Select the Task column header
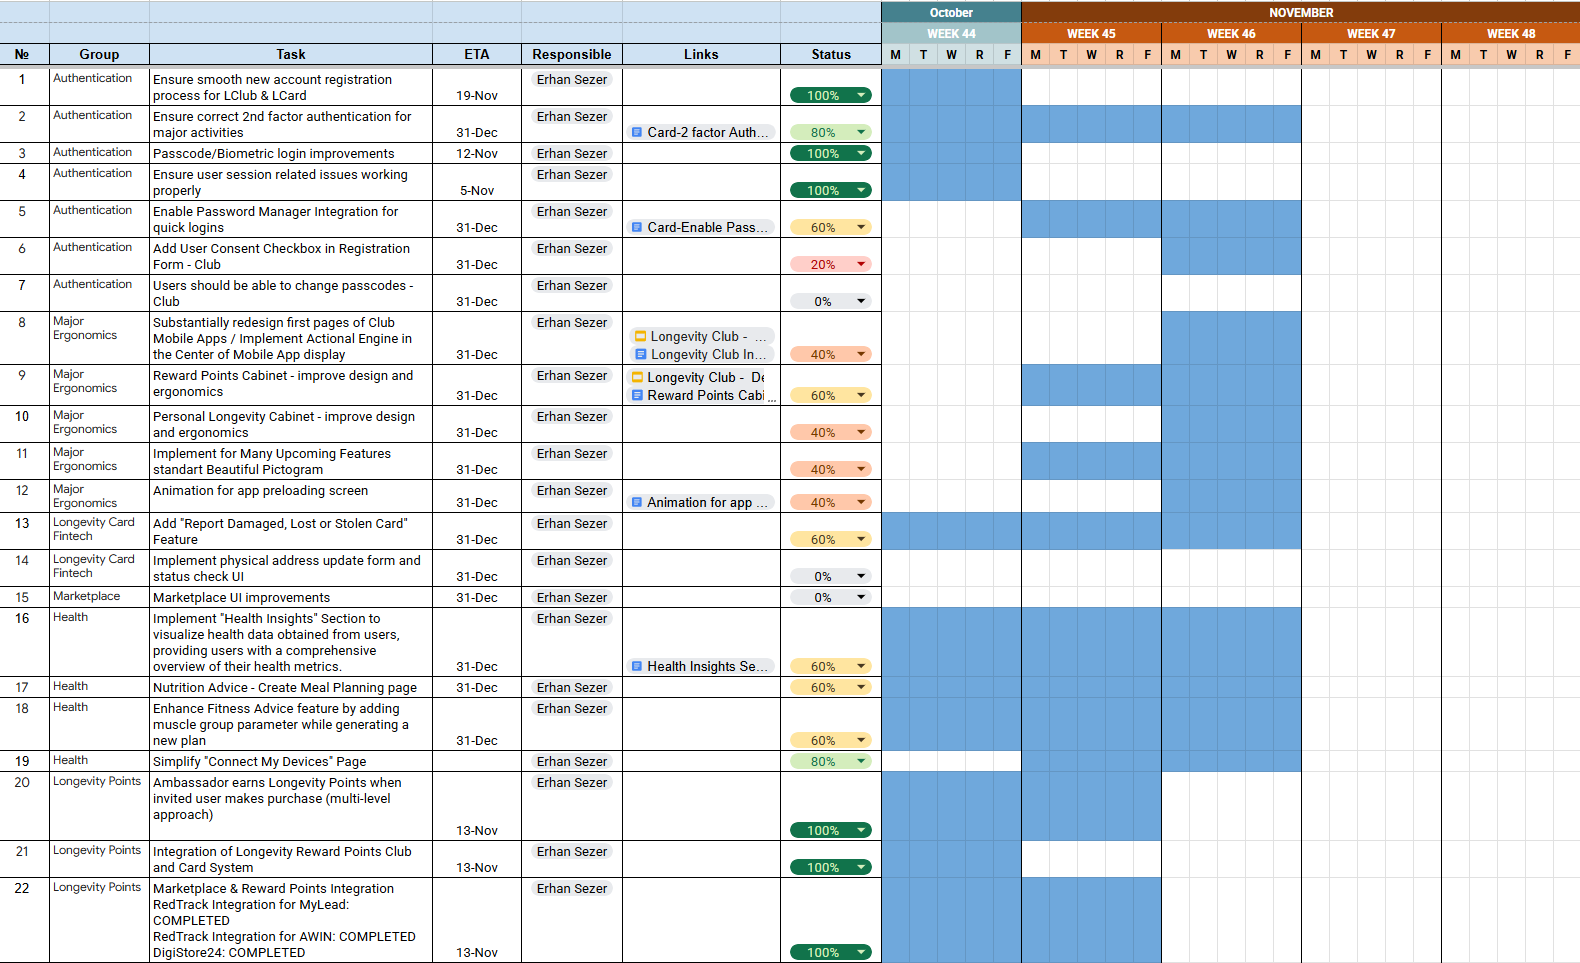Viewport: 1580px width, 963px height. click(291, 54)
